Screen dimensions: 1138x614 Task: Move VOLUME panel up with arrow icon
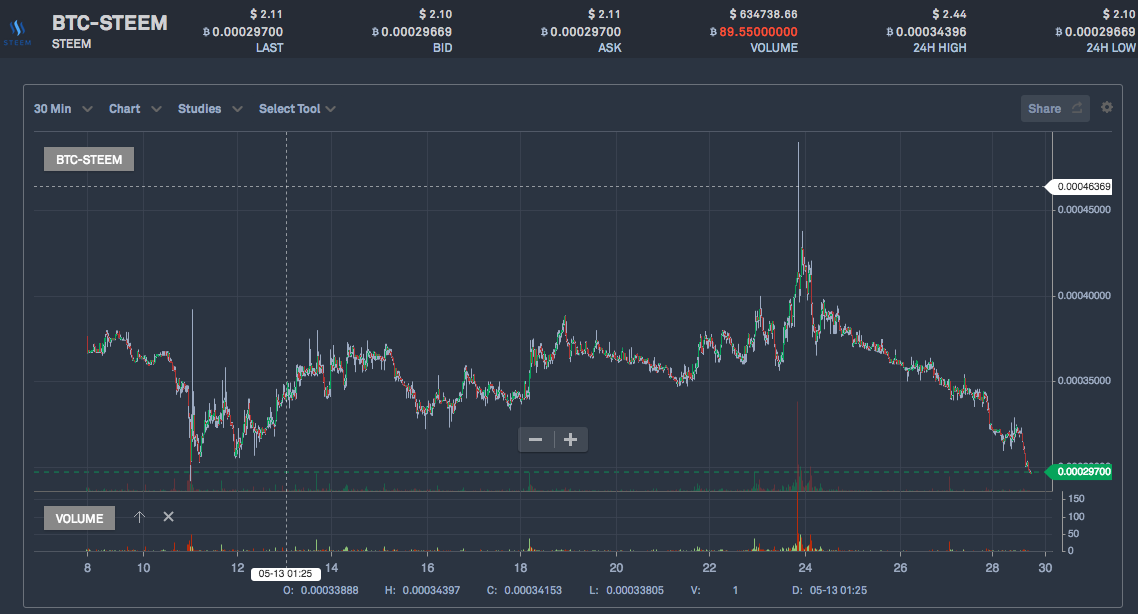click(x=139, y=517)
